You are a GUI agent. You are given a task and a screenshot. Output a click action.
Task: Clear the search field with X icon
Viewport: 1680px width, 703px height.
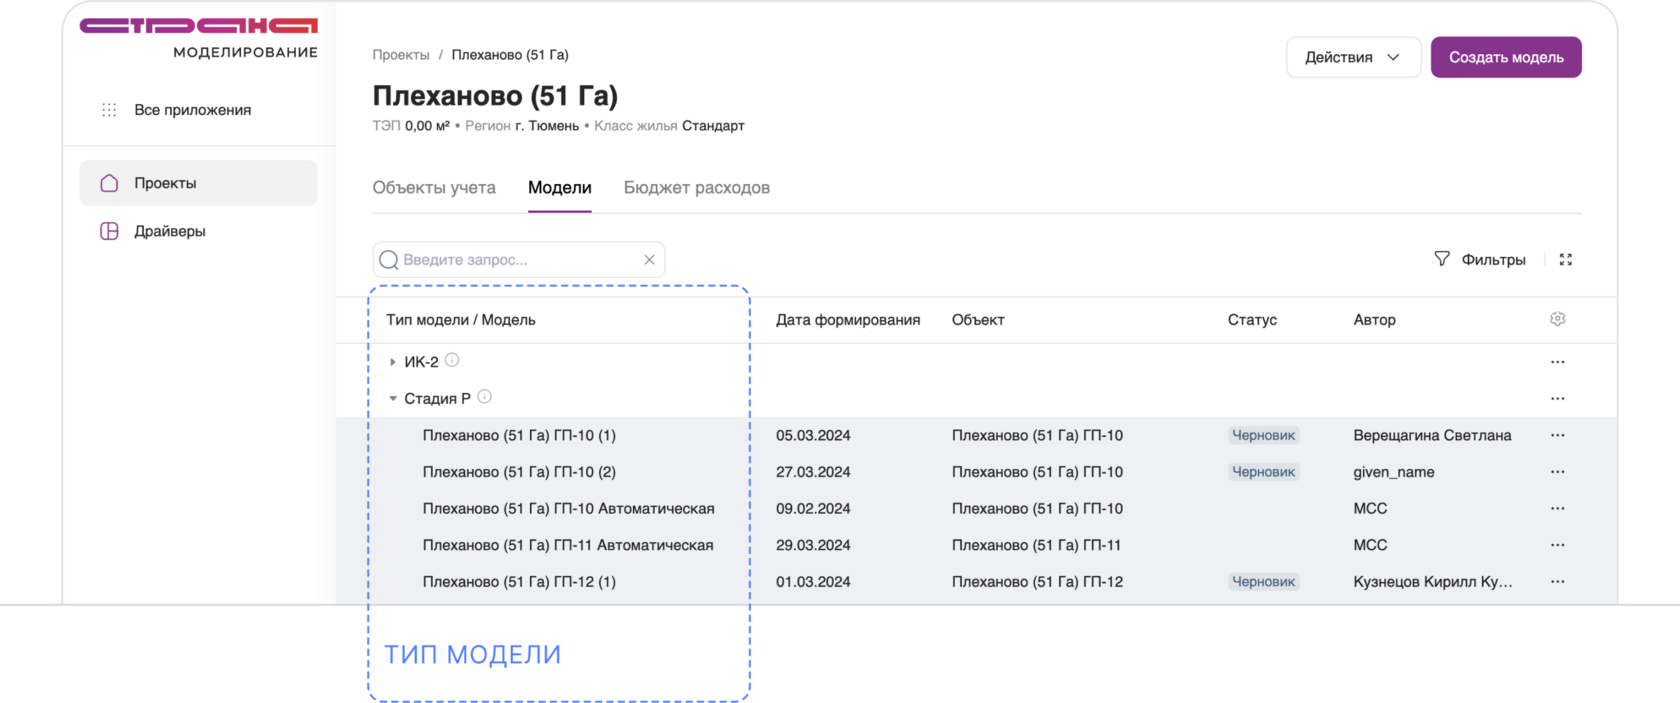click(x=649, y=260)
